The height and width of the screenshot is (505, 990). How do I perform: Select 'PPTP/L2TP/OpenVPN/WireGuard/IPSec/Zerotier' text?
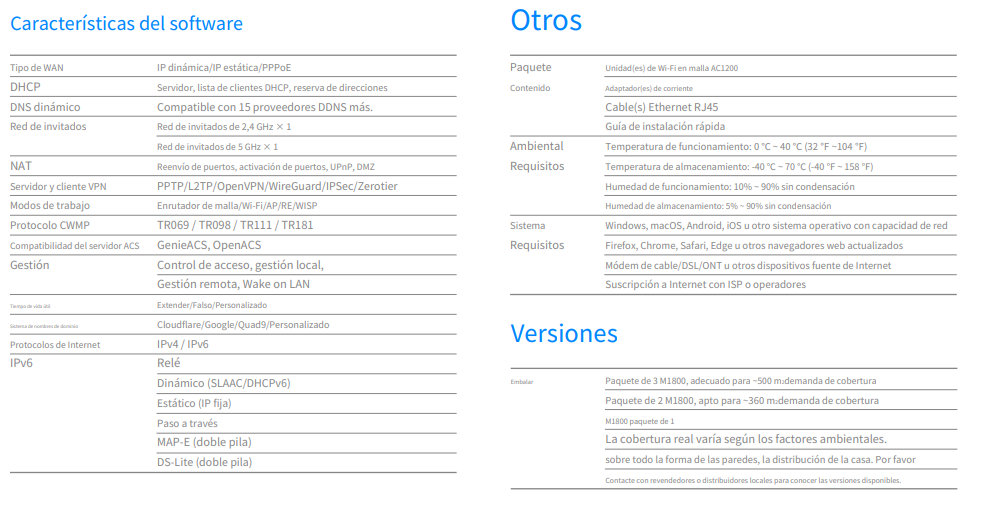(277, 186)
